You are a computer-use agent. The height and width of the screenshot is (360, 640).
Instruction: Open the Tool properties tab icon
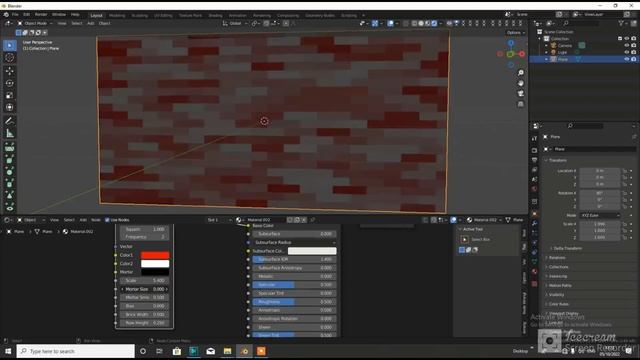click(534, 139)
